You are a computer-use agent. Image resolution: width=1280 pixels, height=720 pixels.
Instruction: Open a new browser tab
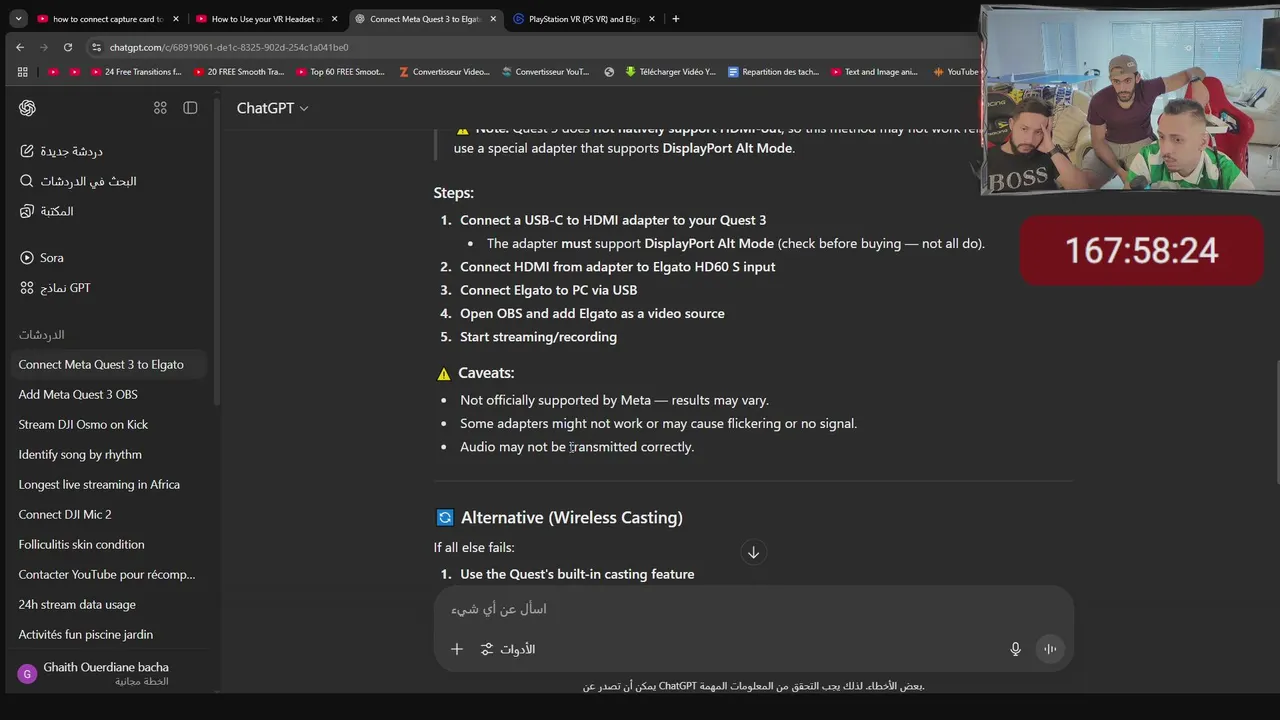tap(676, 18)
